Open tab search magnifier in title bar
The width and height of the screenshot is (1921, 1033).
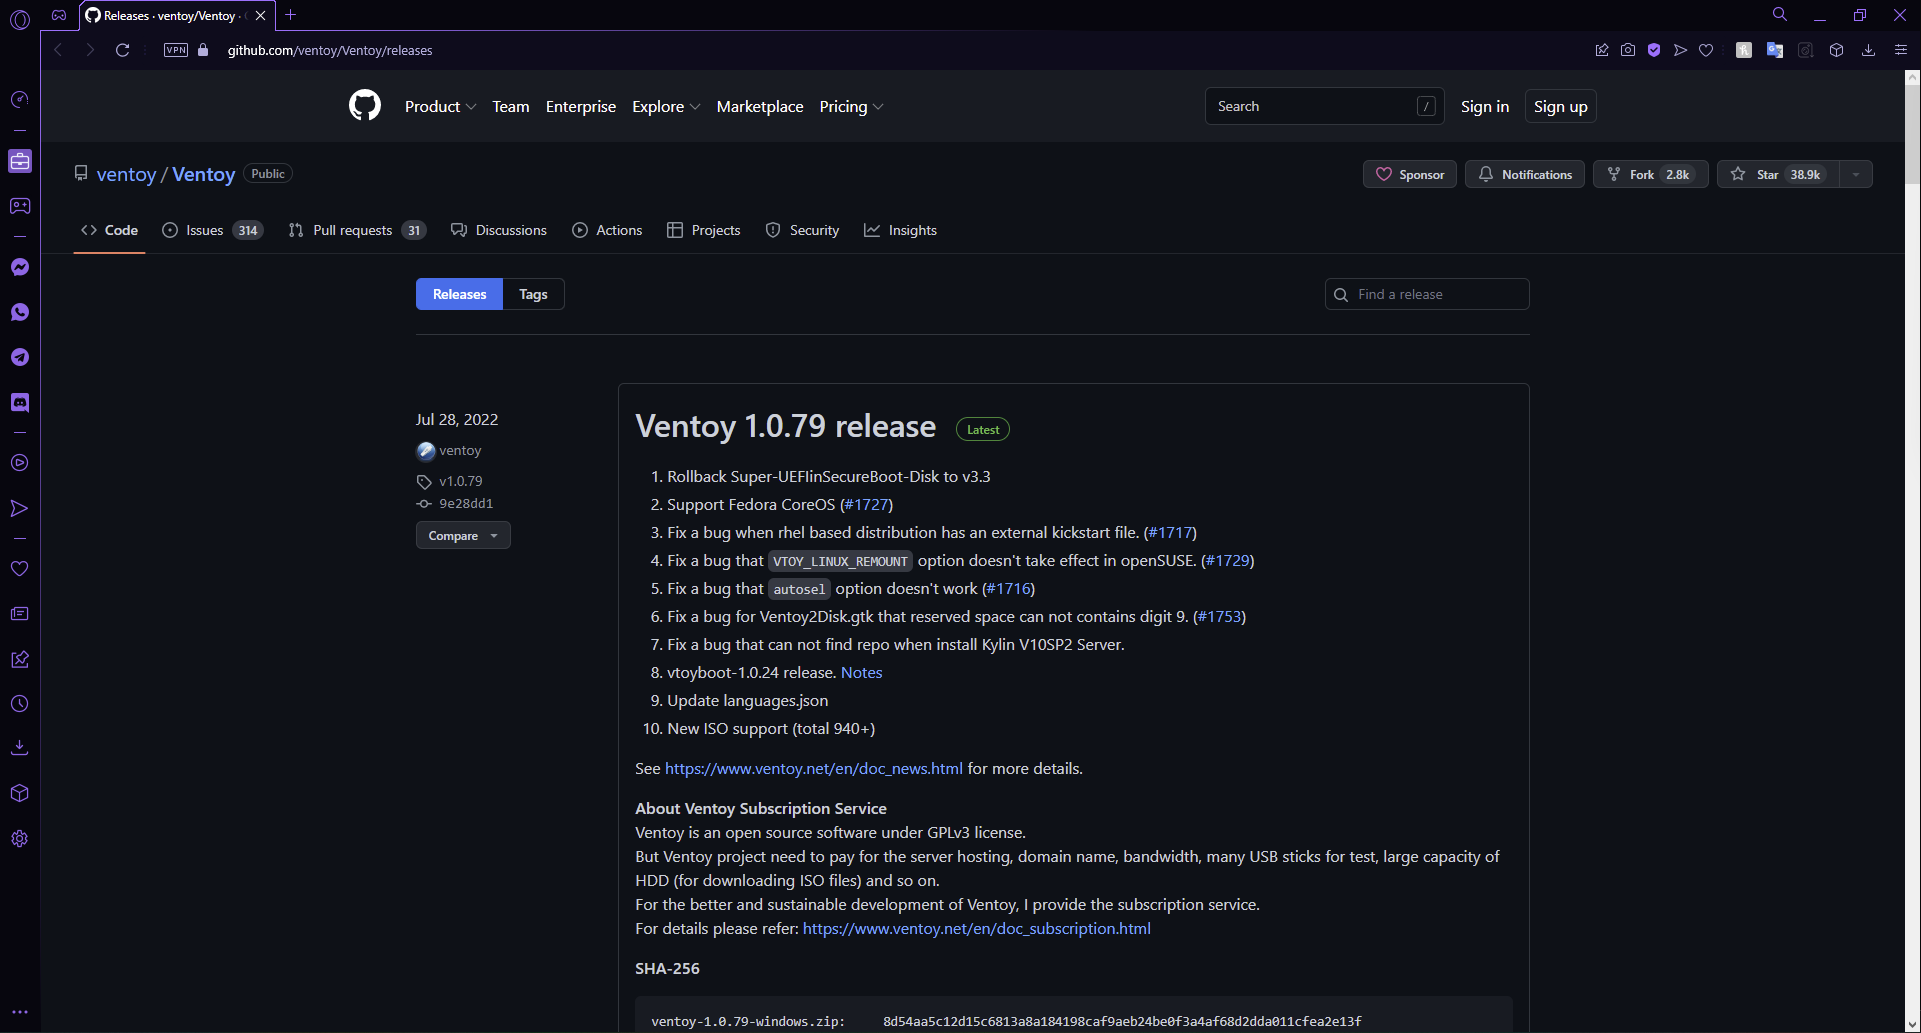click(x=1780, y=15)
